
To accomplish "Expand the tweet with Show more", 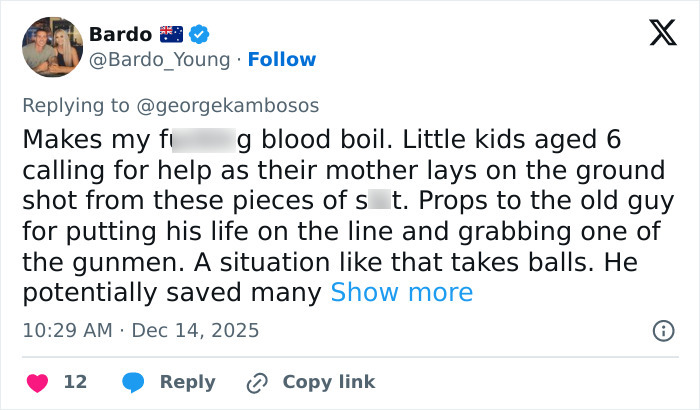I will pos(401,293).
